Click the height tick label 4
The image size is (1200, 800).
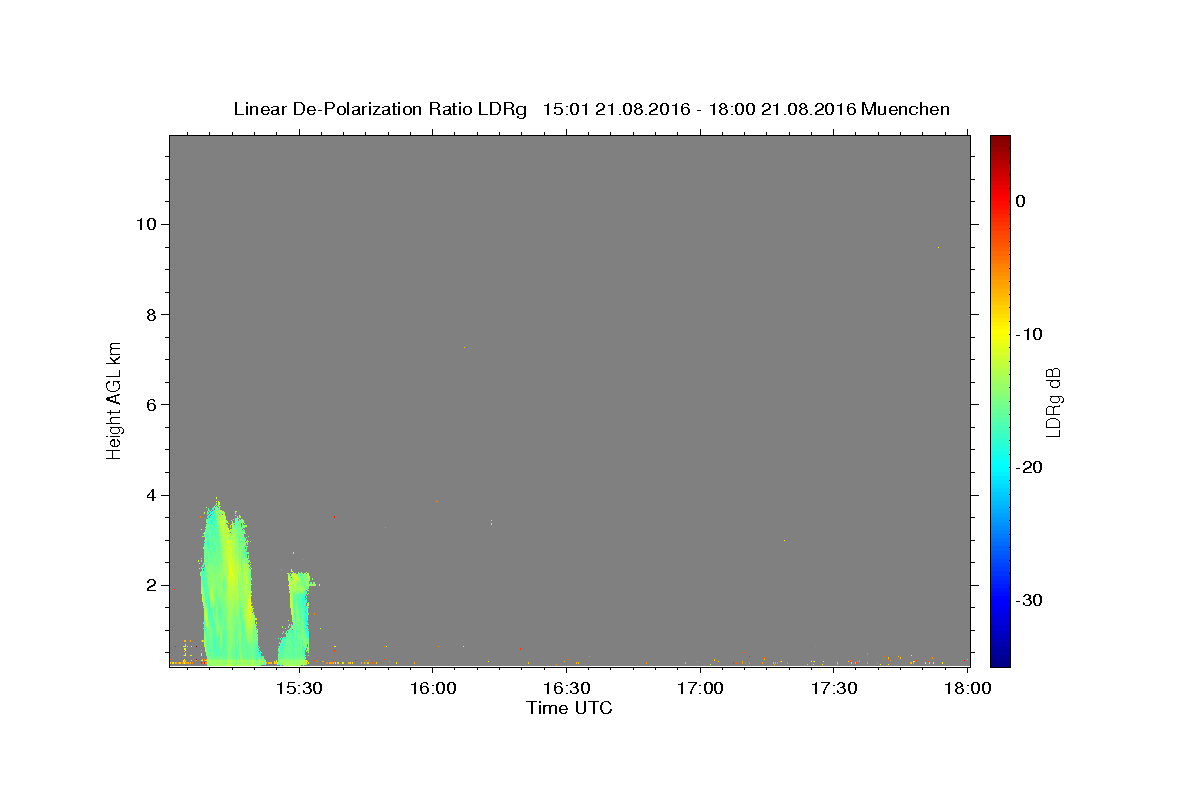[150, 495]
